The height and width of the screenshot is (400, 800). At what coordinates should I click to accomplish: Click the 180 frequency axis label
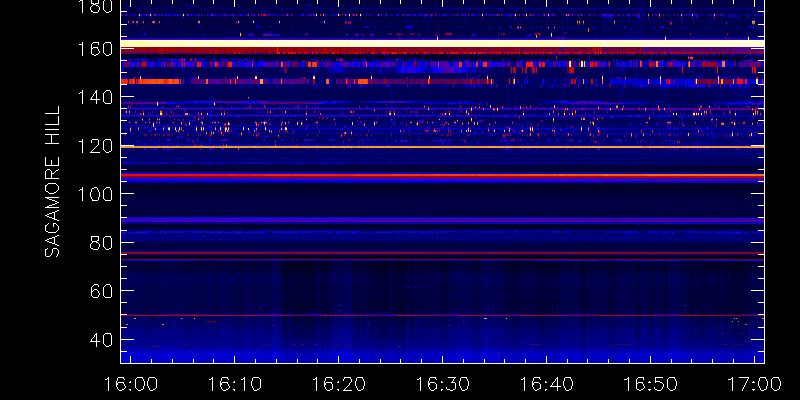click(x=96, y=7)
